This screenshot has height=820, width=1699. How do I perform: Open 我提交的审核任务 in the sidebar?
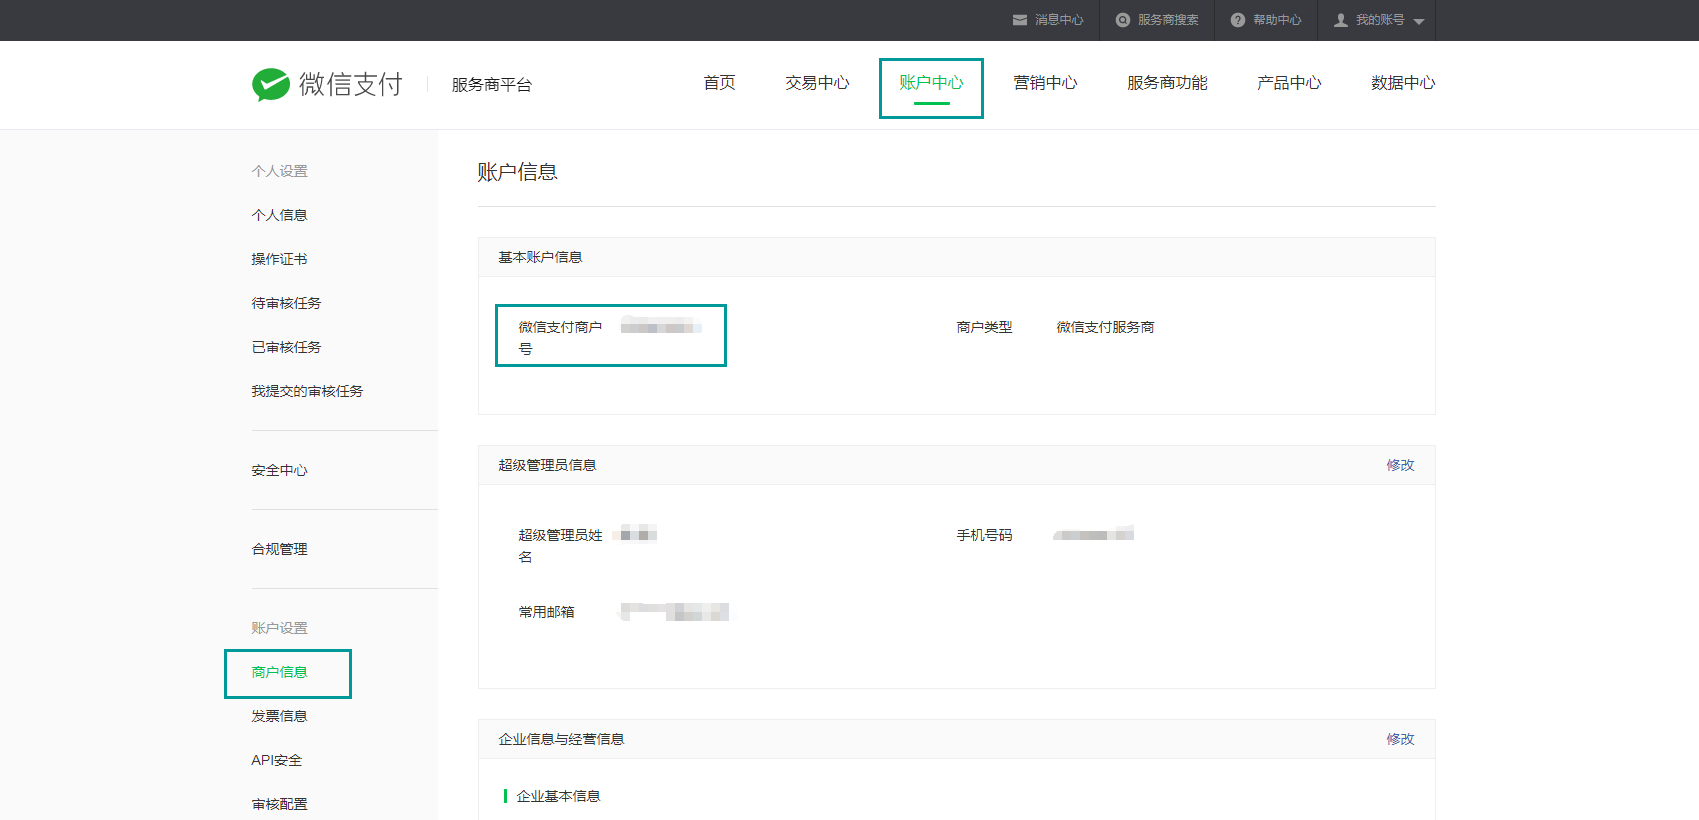(x=307, y=391)
